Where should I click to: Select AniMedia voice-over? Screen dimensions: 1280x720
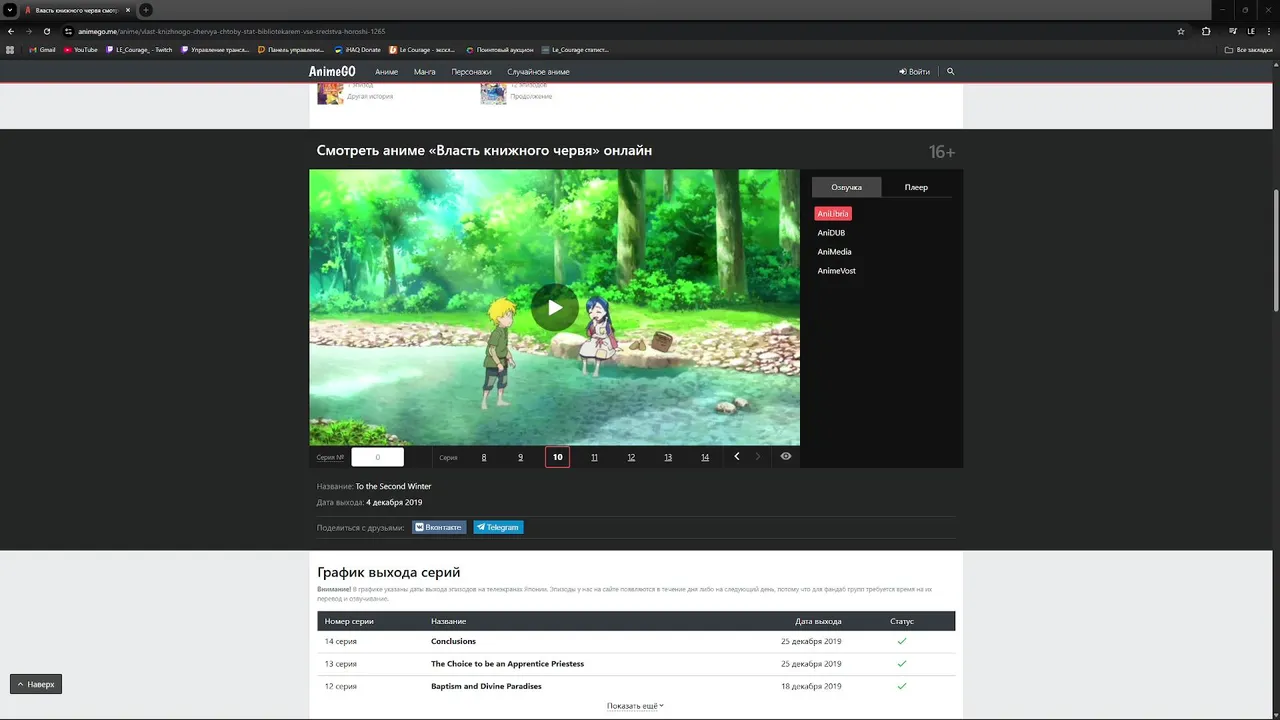(834, 252)
